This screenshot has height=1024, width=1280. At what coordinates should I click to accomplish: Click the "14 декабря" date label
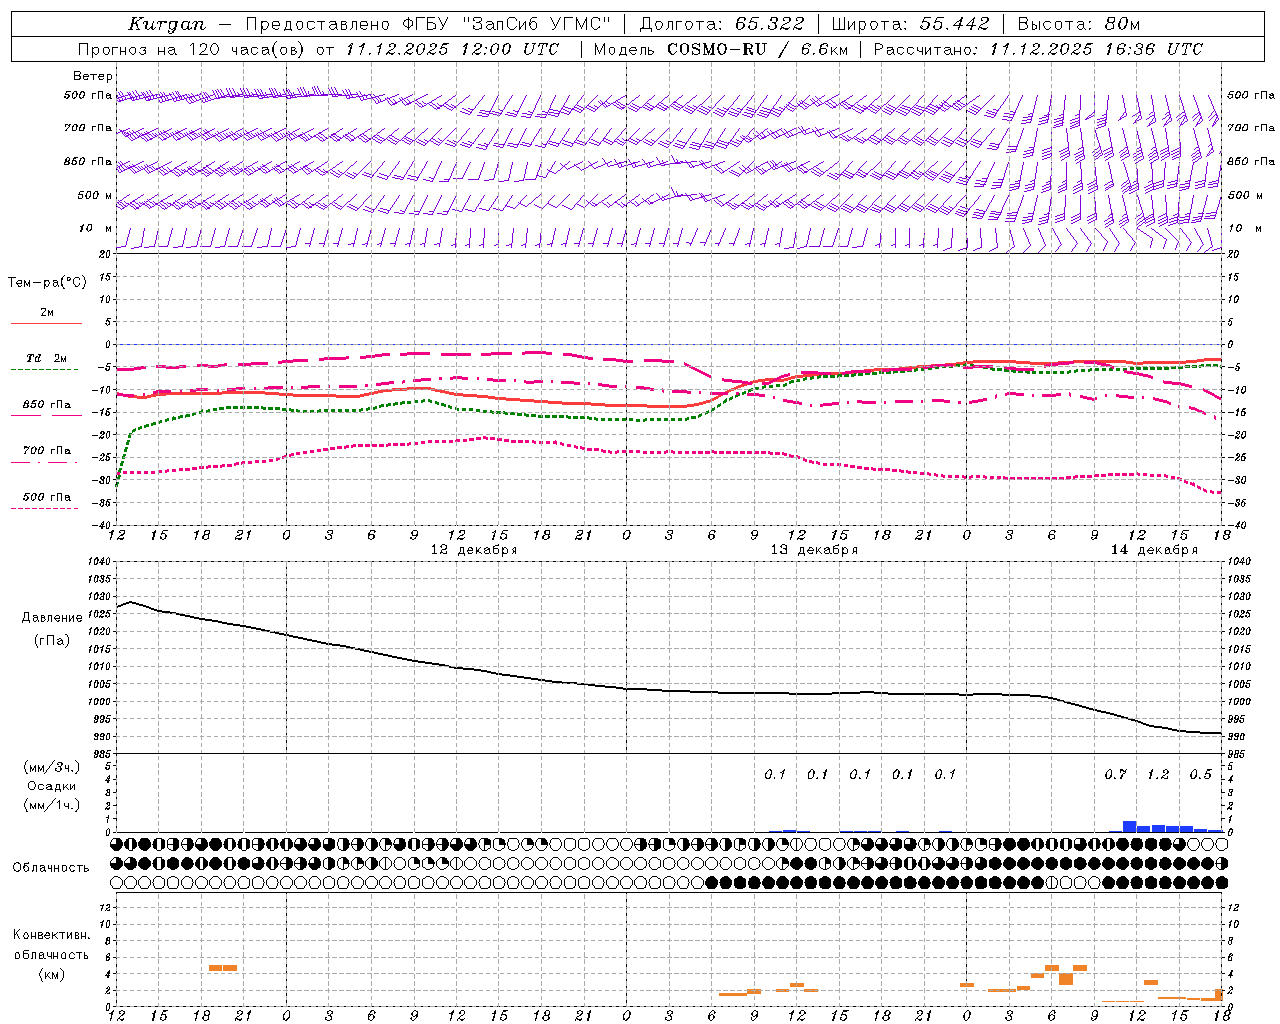coord(1154,550)
